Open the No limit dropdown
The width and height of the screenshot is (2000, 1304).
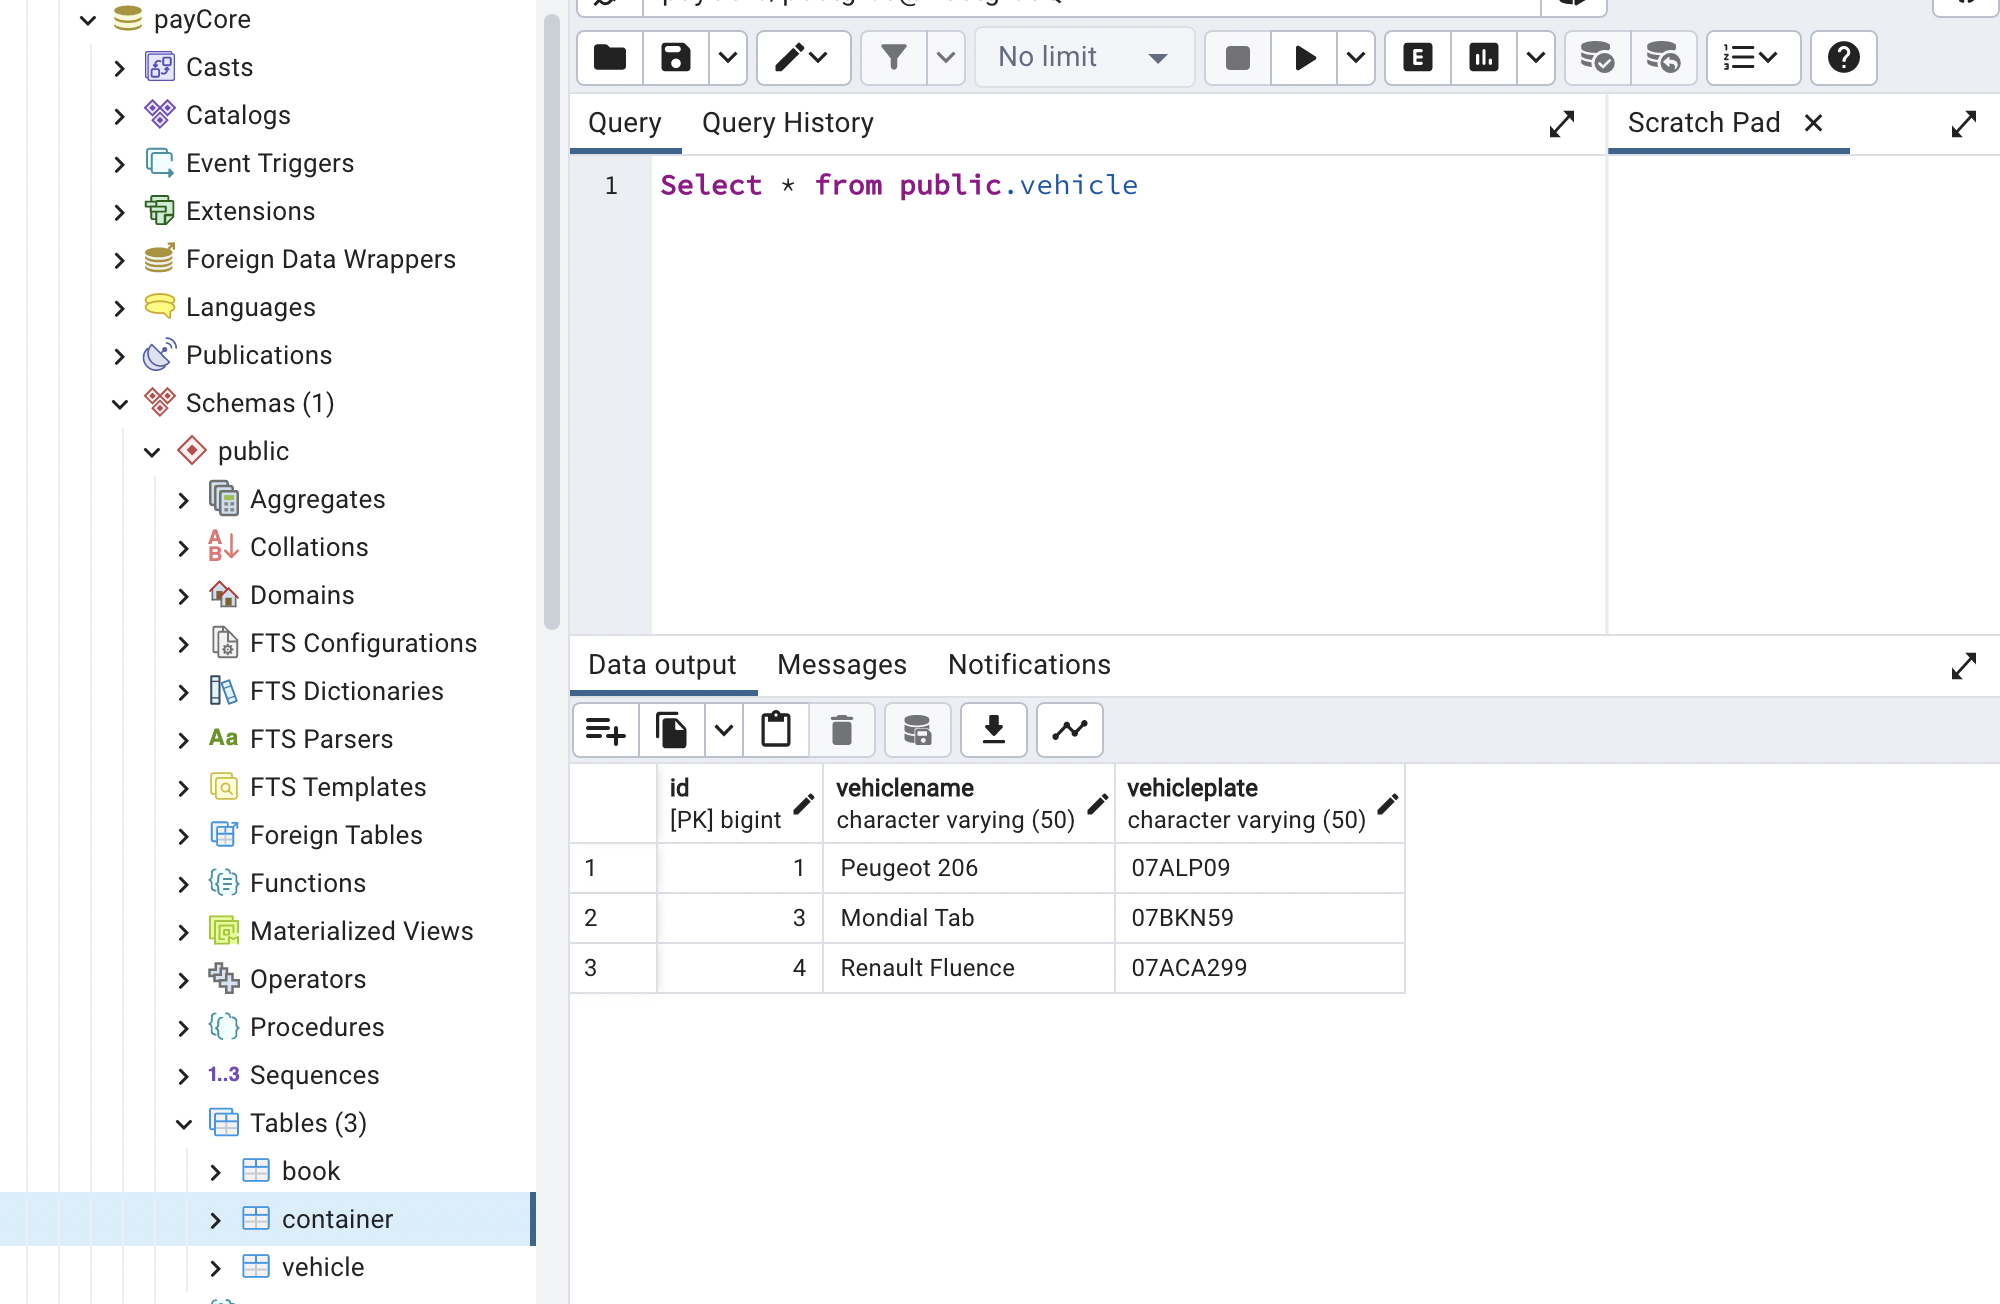pyautogui.click(x=1084, y=57)
